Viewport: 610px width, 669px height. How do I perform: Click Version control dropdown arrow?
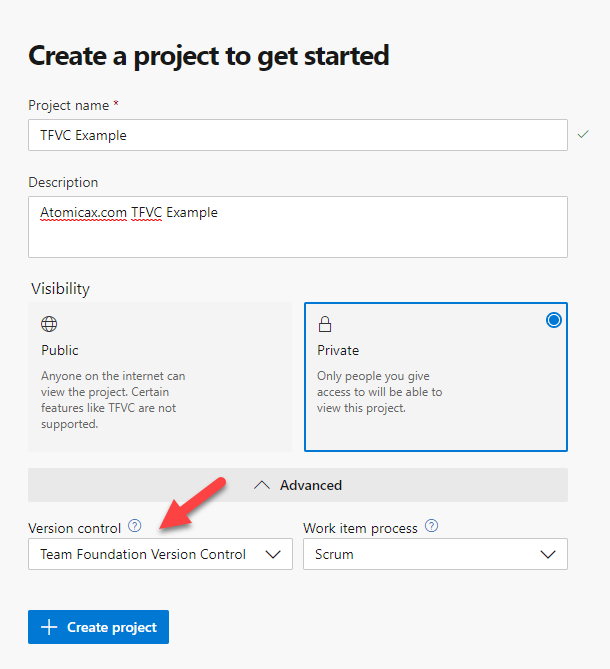[x=273, y=554]
